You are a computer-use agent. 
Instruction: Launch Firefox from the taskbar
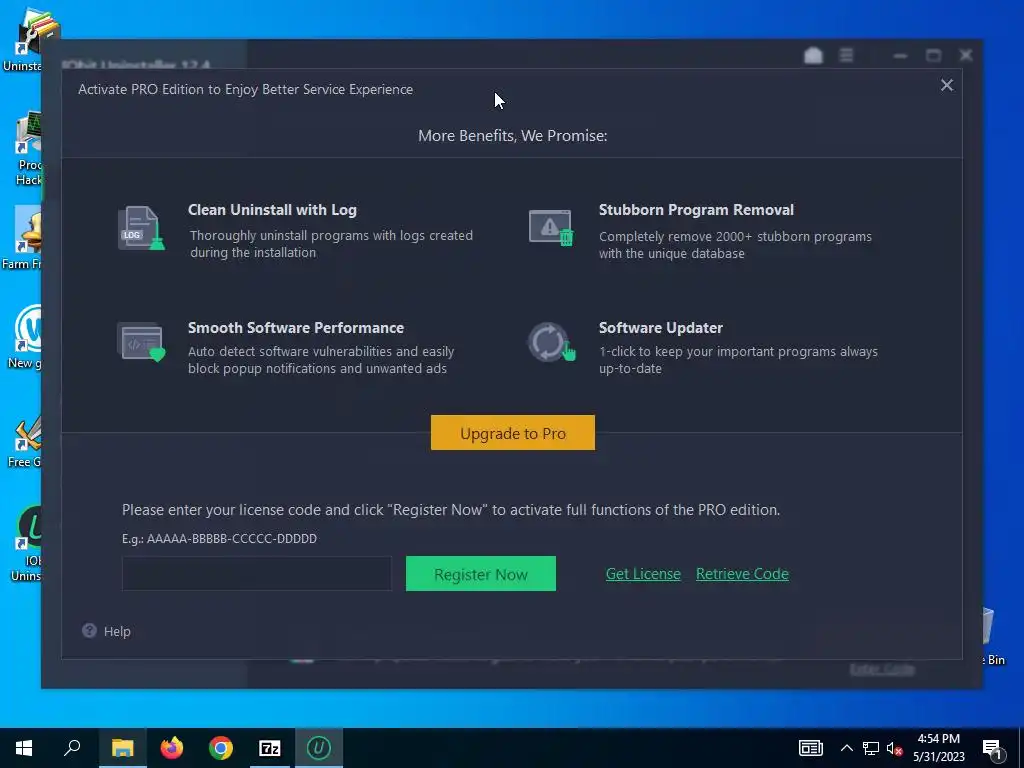(172, 748)
